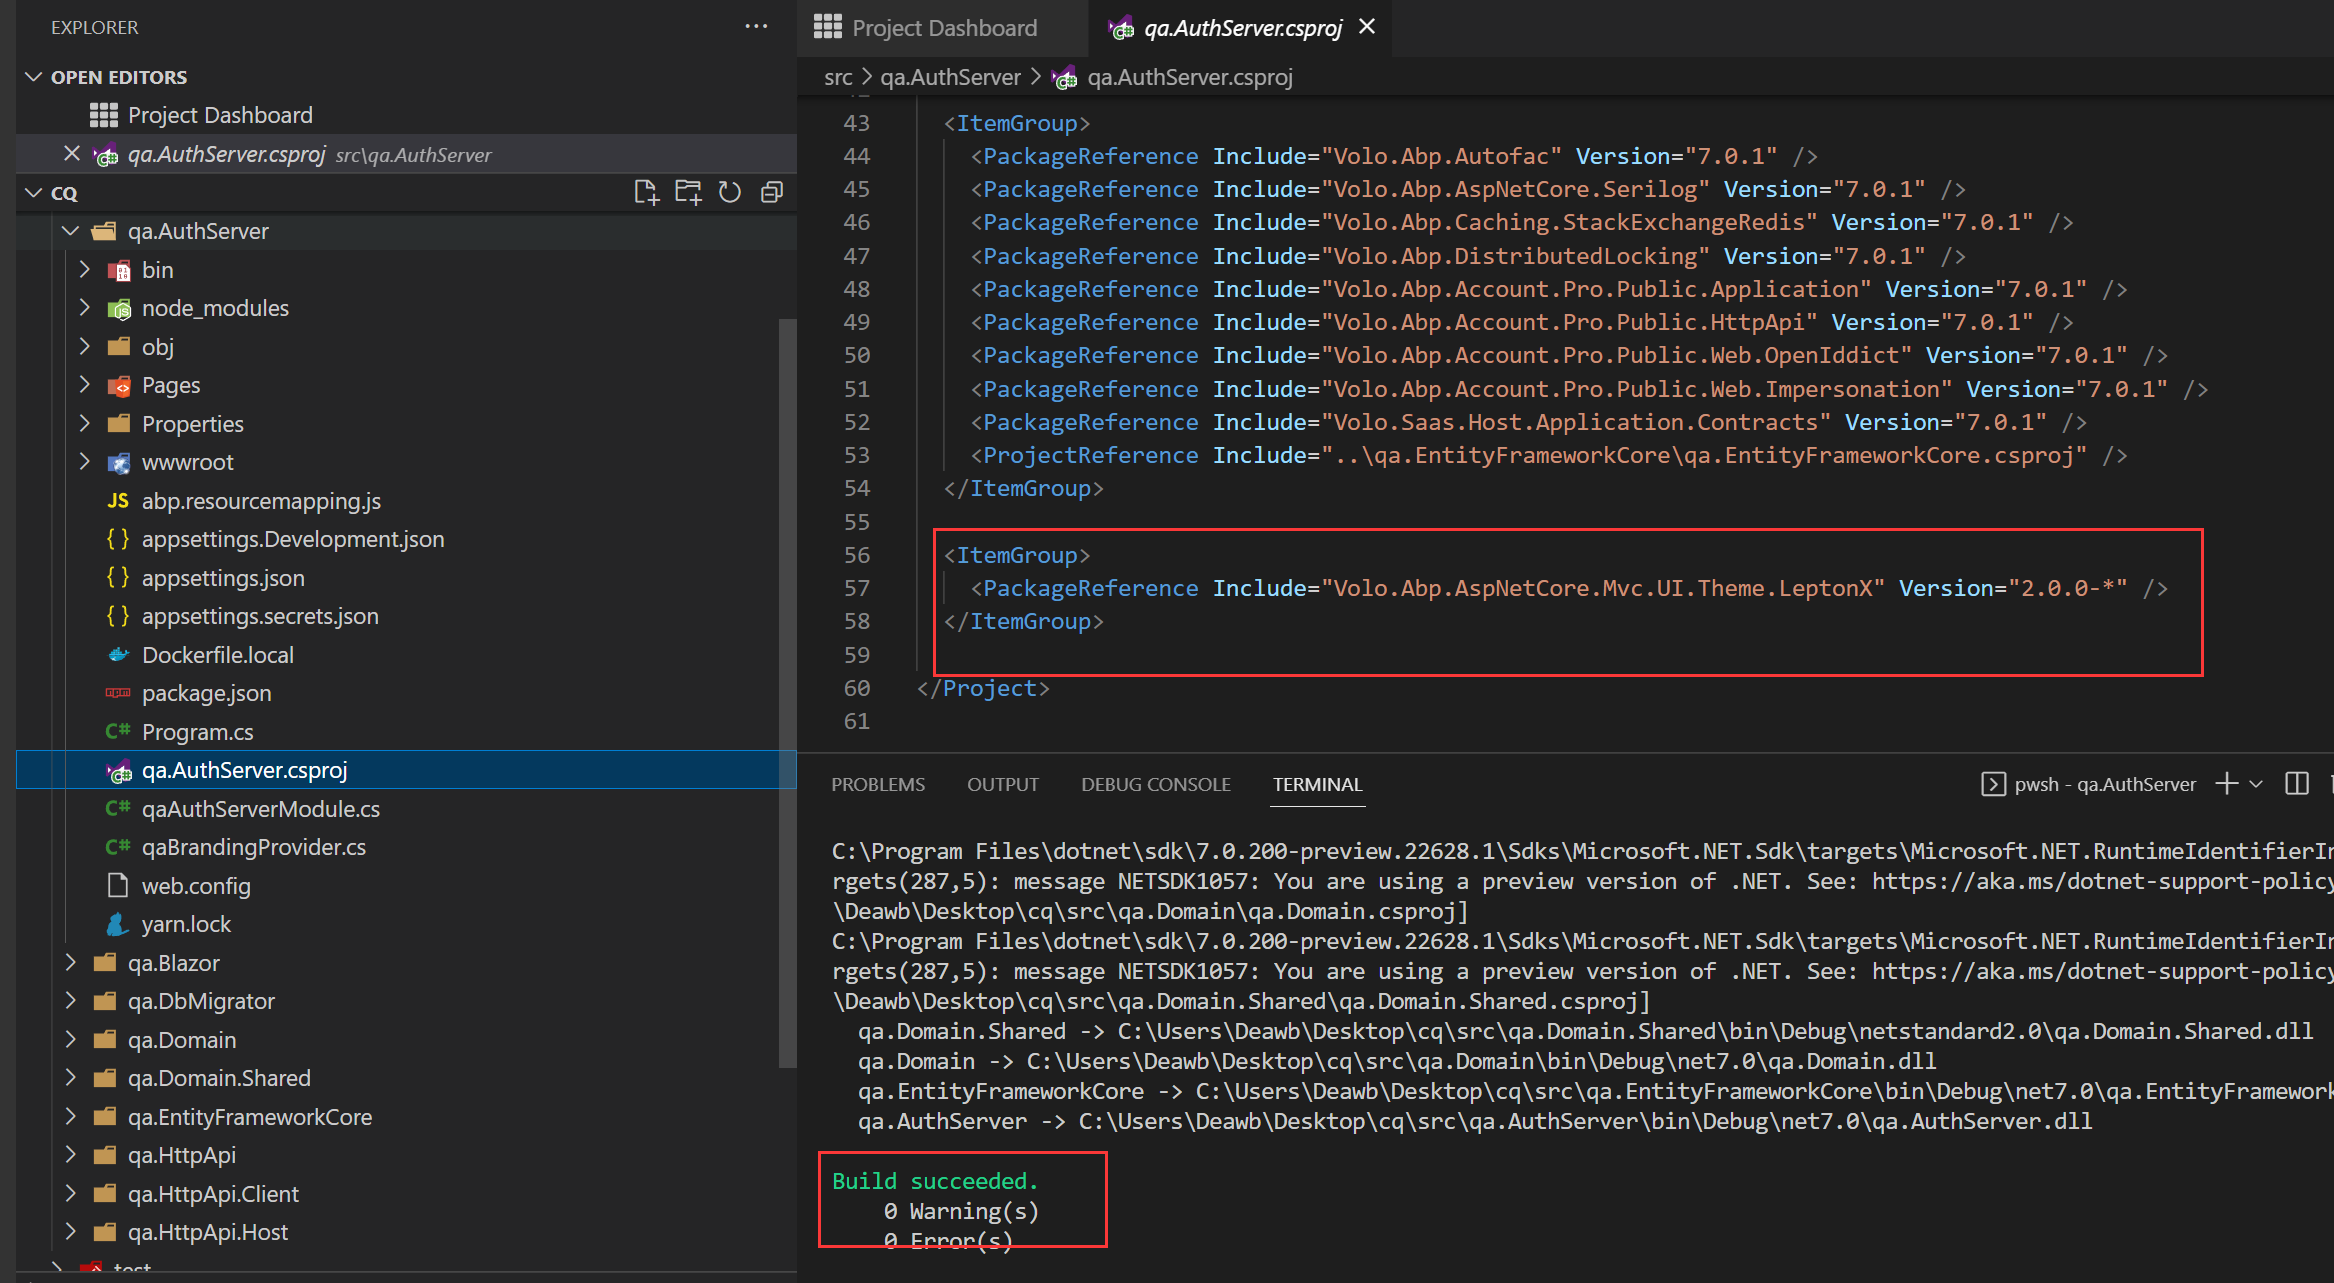Add a new terminal with plus icon
The width and height of the screenshot is (2334, 1283).
click(x=2226, y=784)
